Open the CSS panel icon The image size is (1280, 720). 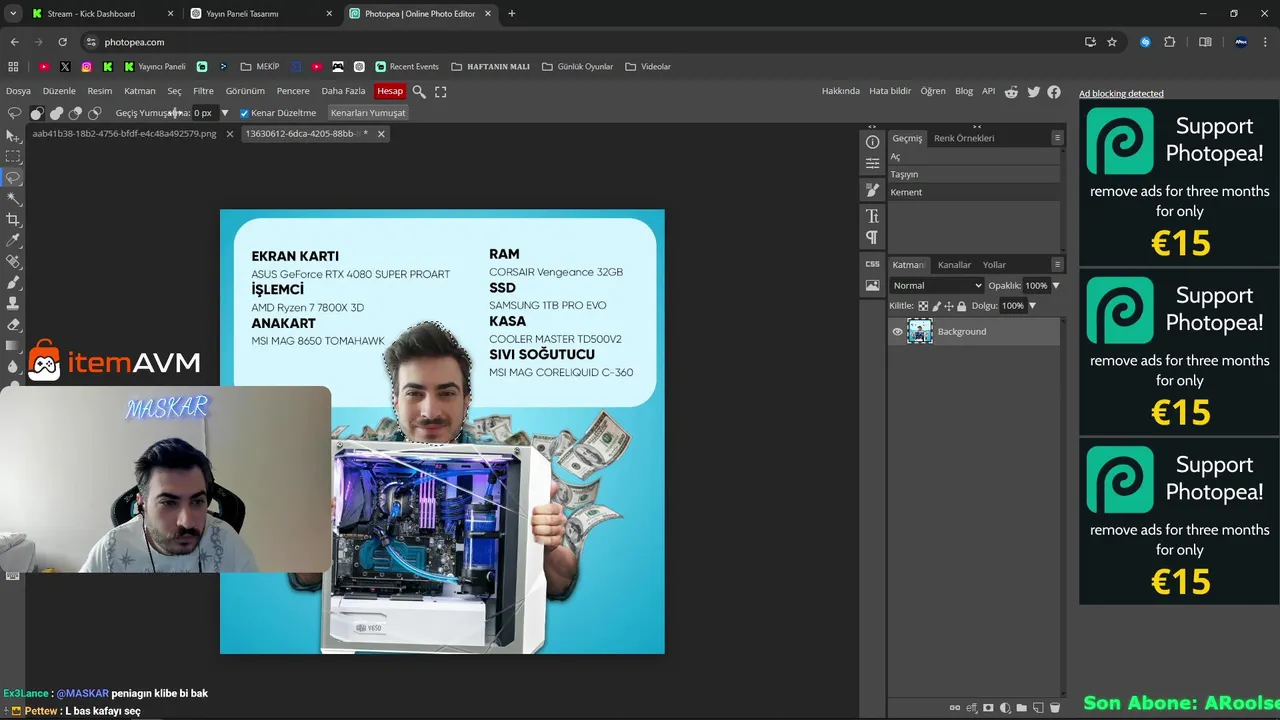click(872, 264)
